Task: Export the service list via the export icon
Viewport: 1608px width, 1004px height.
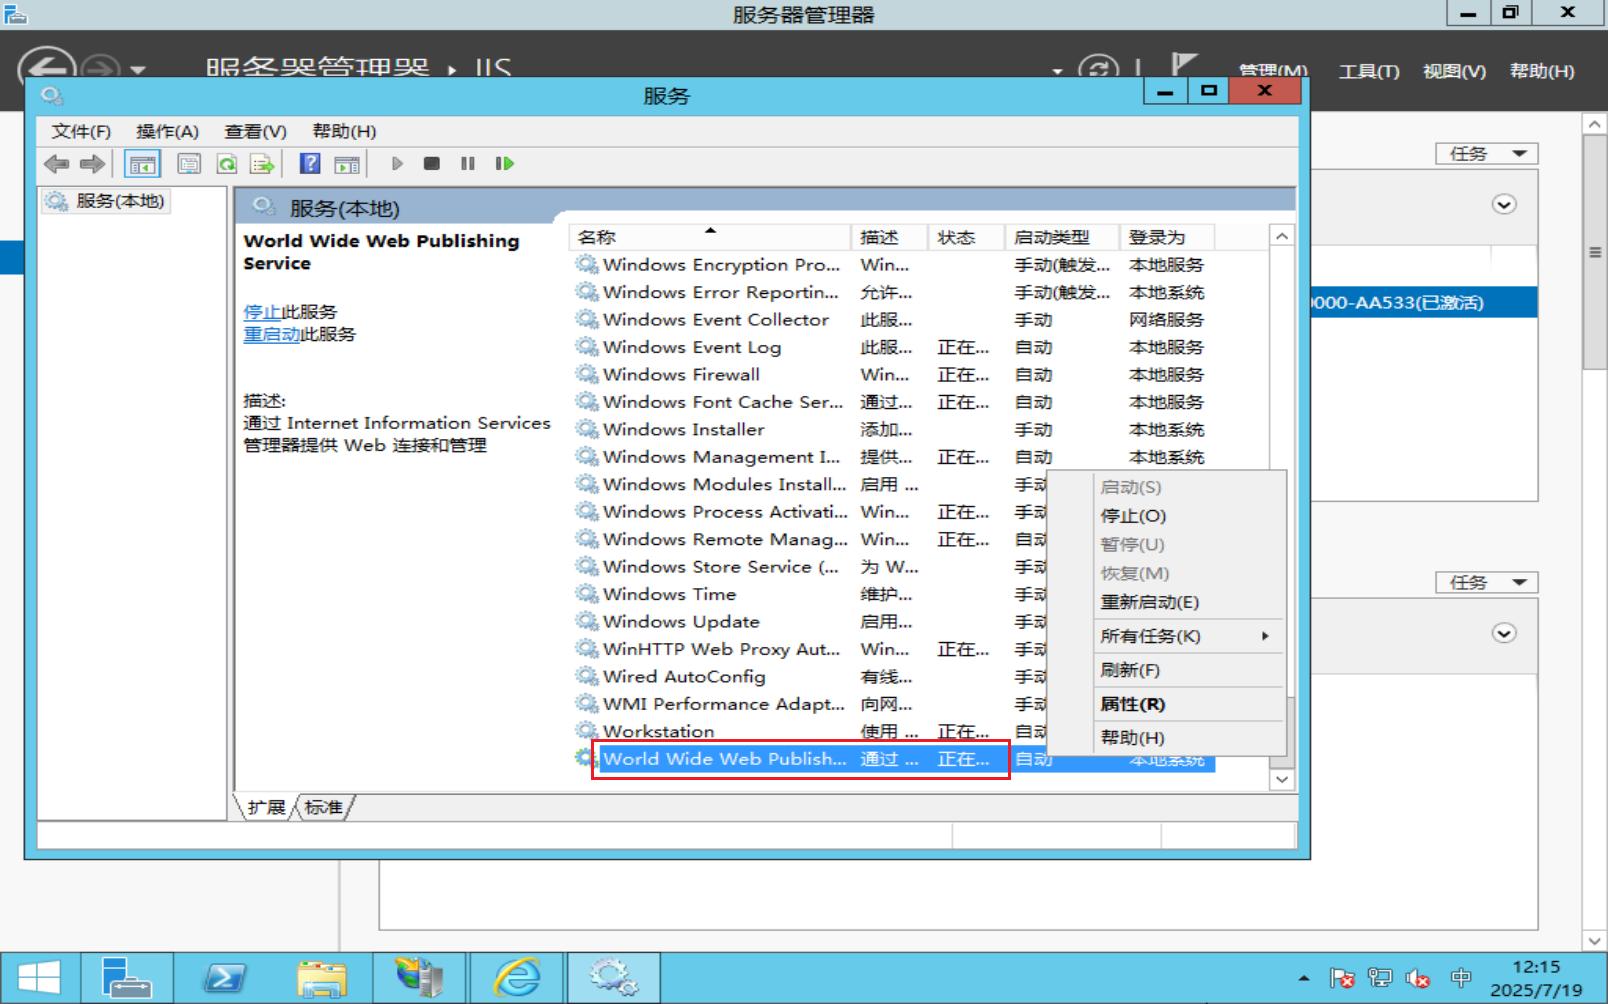Action: tap(262, 163)
